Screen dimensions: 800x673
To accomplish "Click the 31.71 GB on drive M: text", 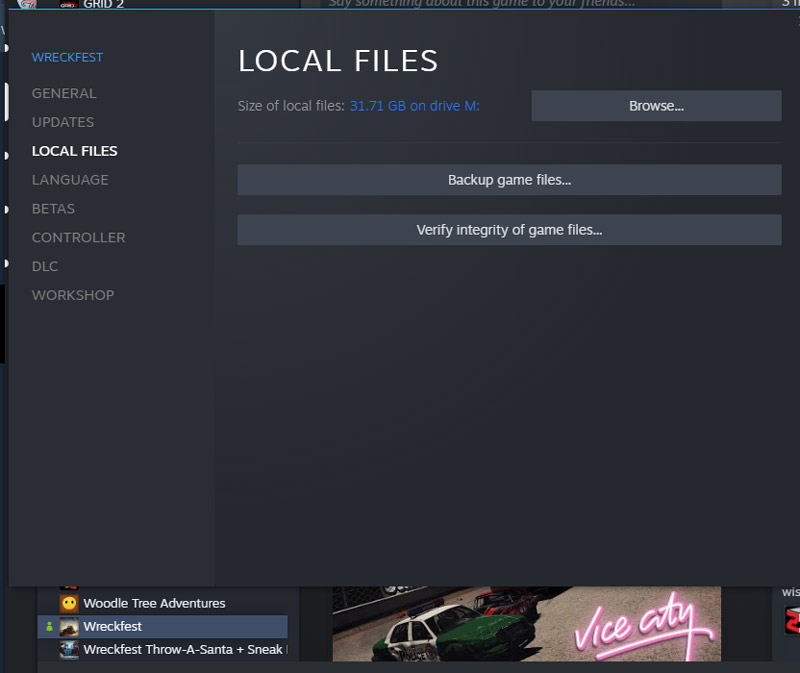I will click(x=414, y=106).
